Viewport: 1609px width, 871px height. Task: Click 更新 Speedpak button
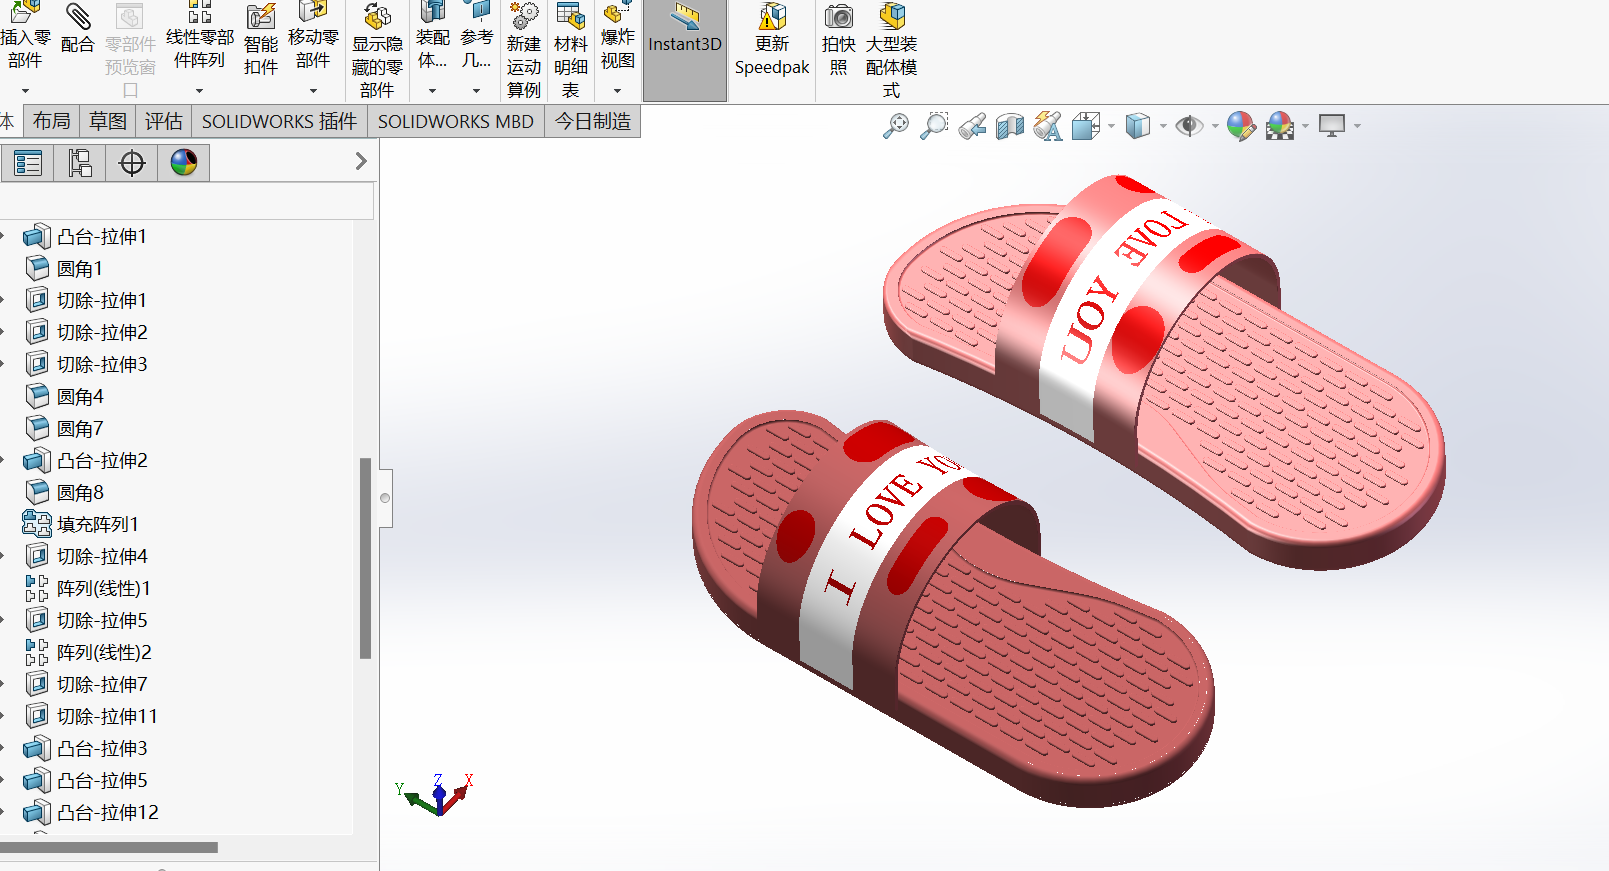[772, 40]
